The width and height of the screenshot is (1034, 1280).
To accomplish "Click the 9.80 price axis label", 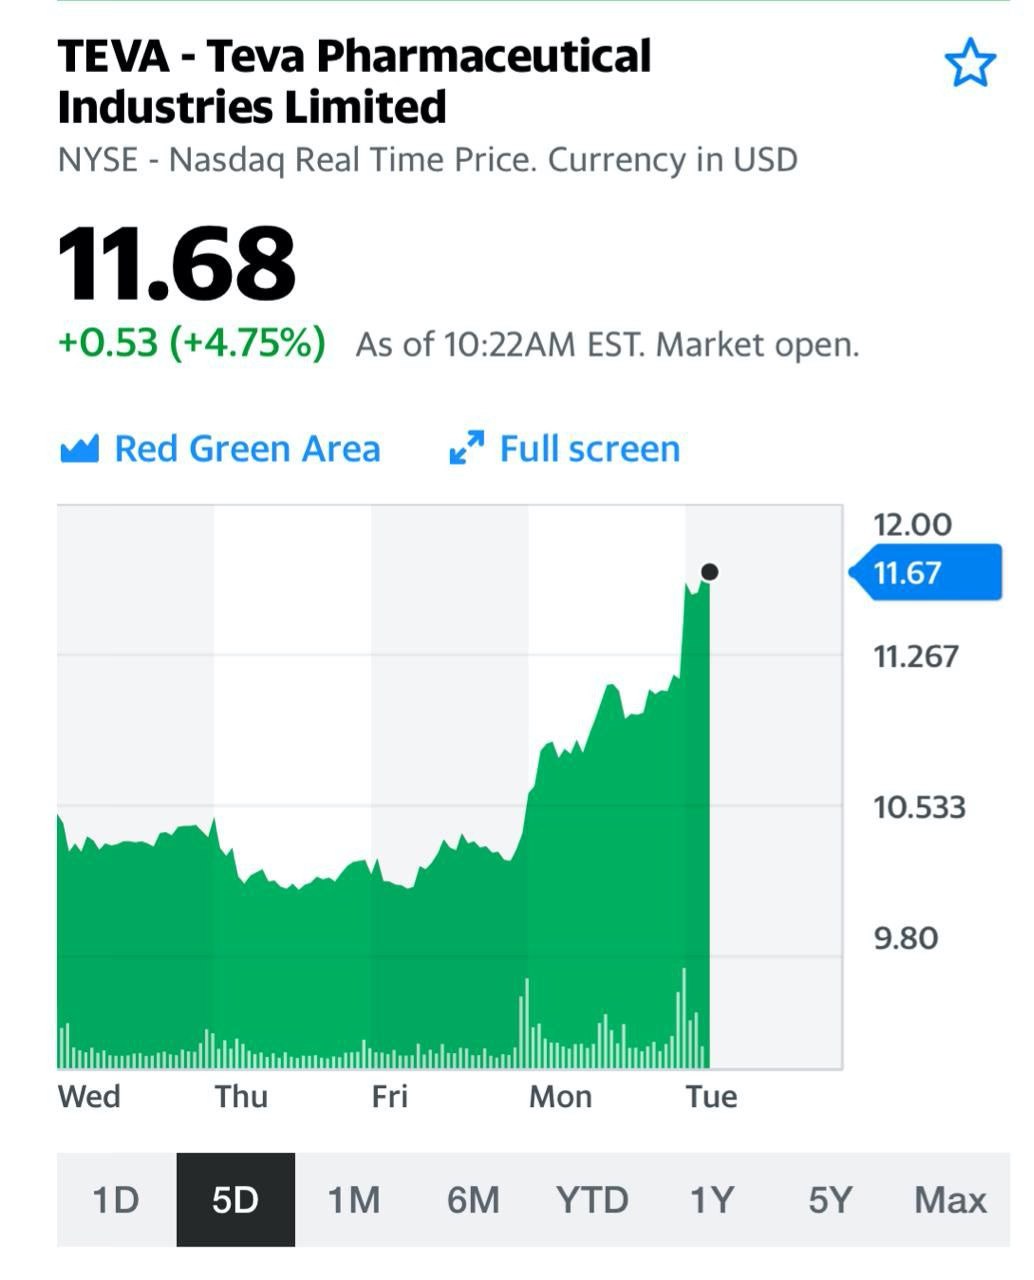I will tap(906, 938).
